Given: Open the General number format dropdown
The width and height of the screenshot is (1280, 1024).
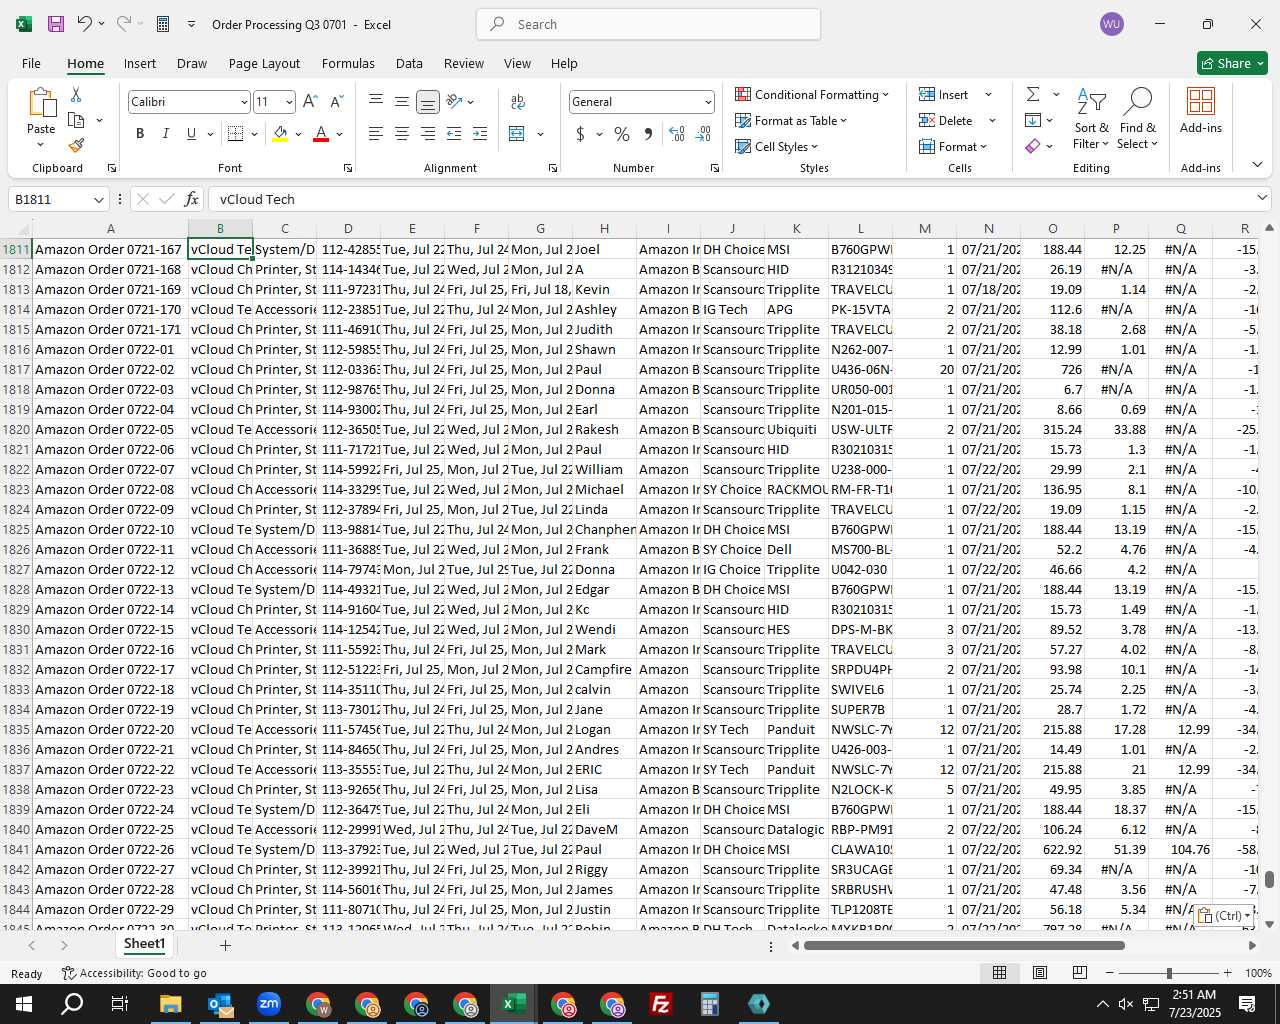Looking at the screenshot, I should click(x=708, y=102).
